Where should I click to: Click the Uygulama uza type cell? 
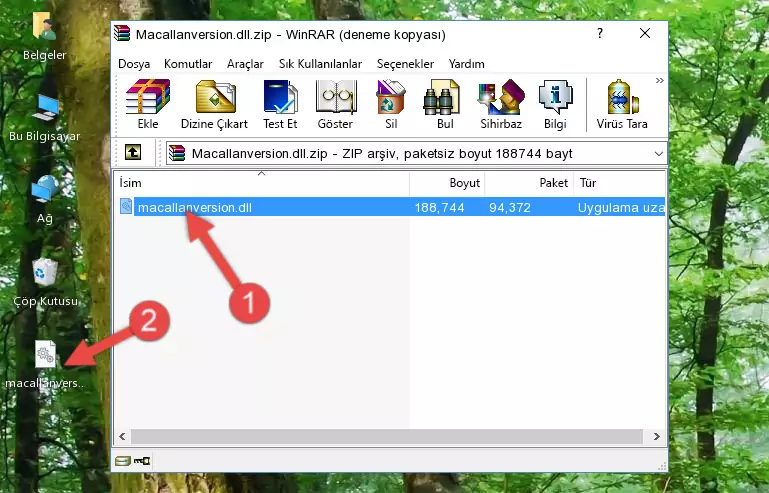click(x=621, y=208)
